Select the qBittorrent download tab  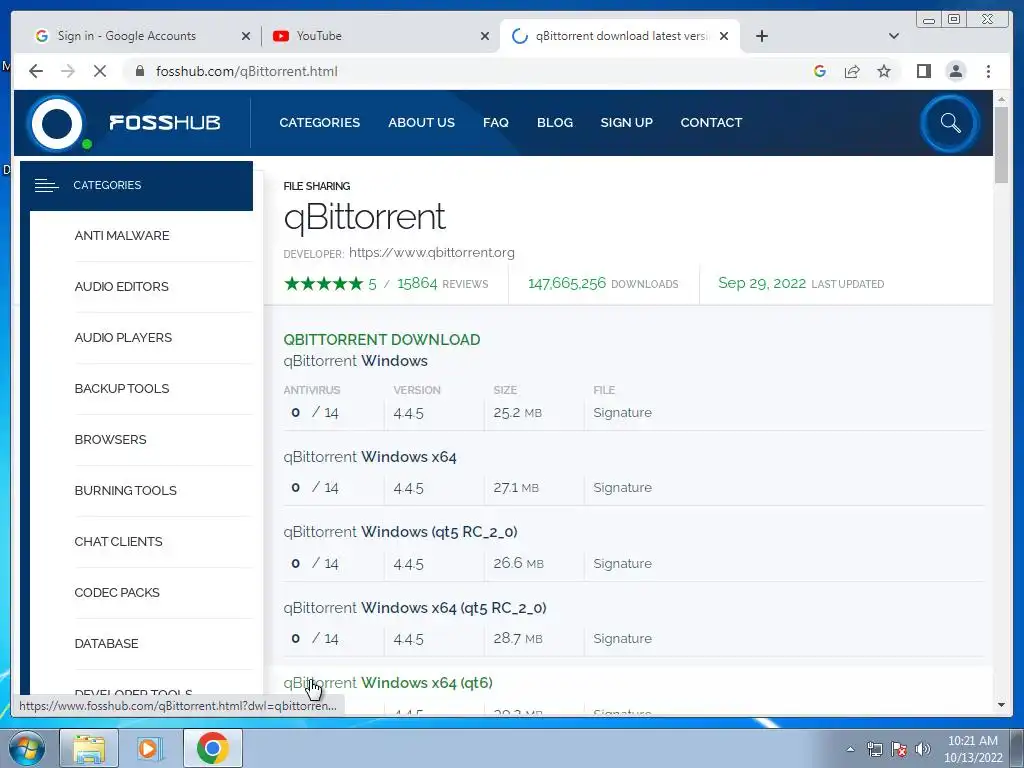620,36
